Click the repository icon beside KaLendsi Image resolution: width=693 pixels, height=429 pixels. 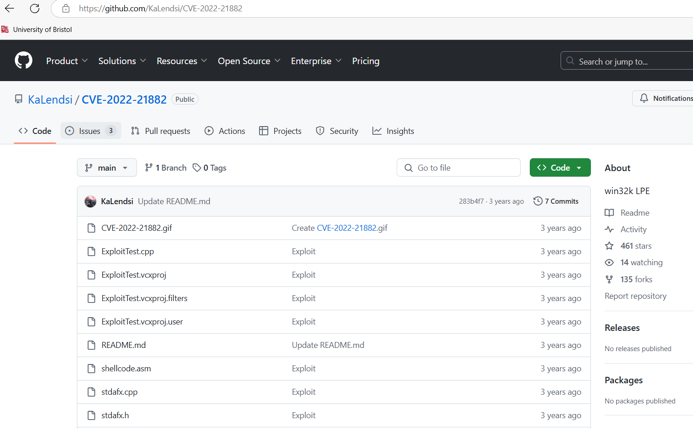tap(18, 99)
